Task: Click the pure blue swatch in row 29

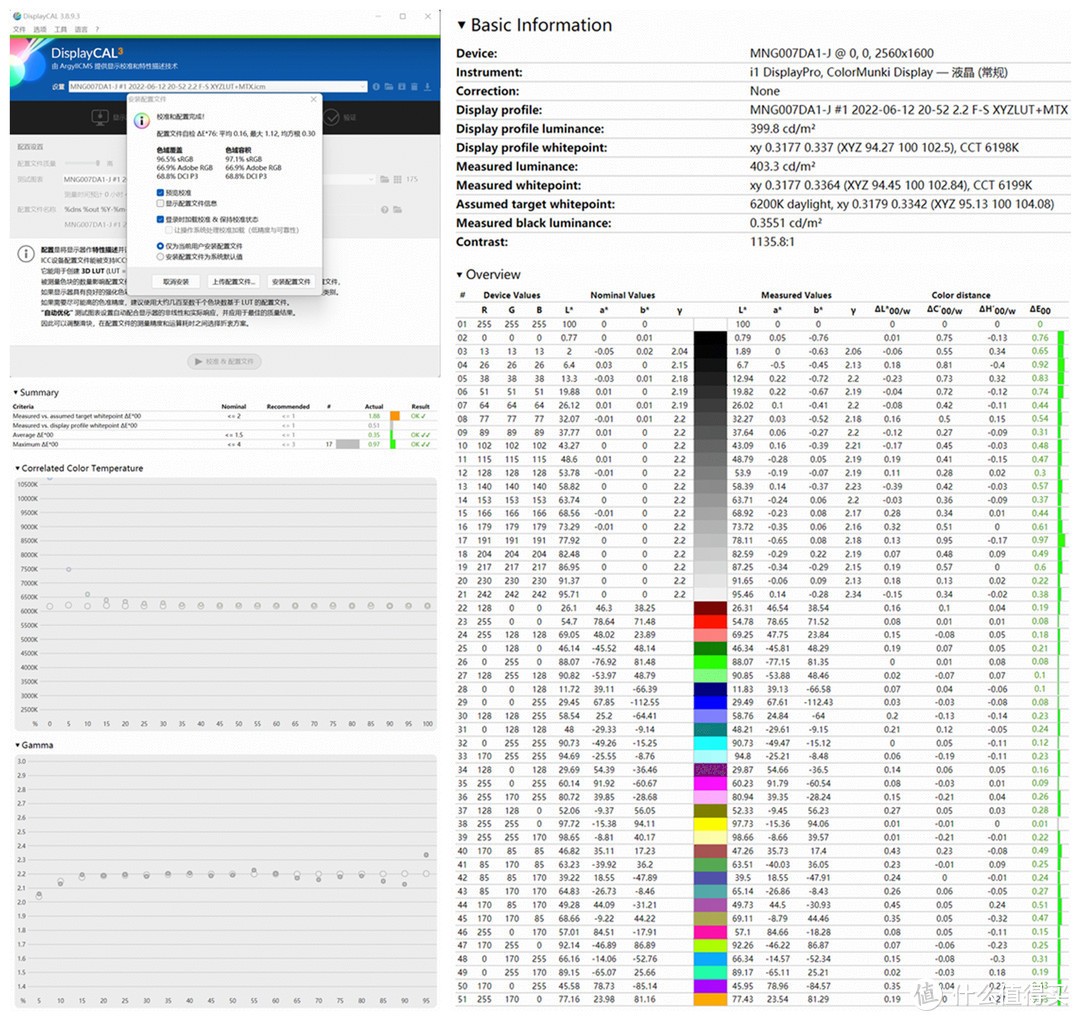Action: coord(710,703)
